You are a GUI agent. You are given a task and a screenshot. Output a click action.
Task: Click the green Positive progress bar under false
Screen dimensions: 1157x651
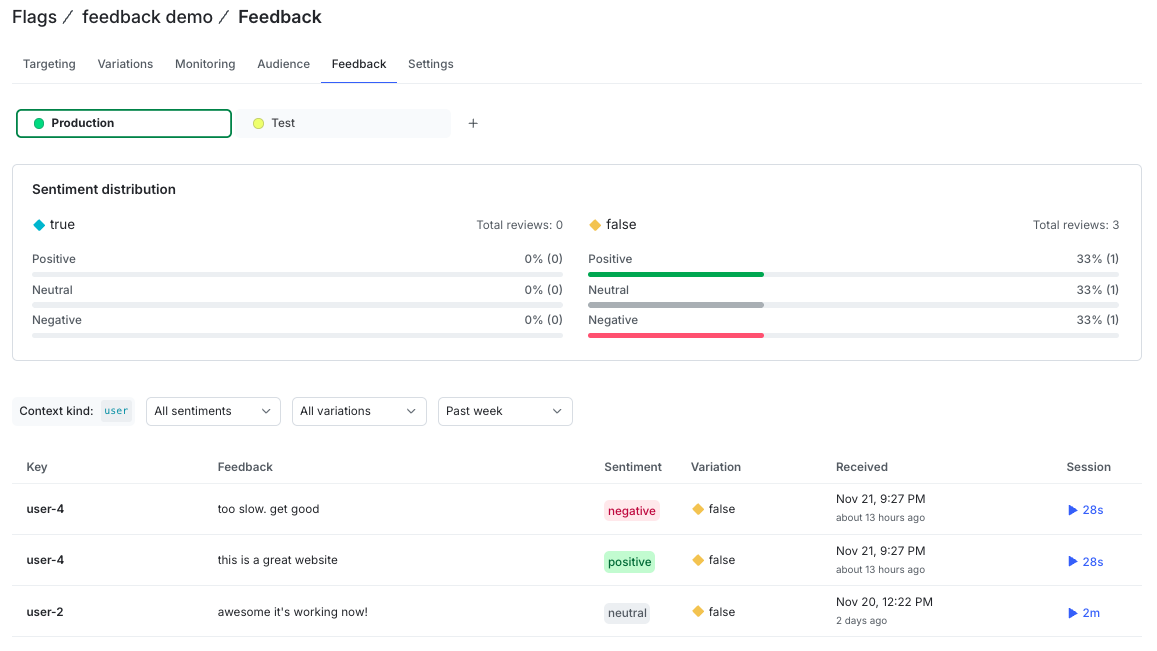pos(675,274)
